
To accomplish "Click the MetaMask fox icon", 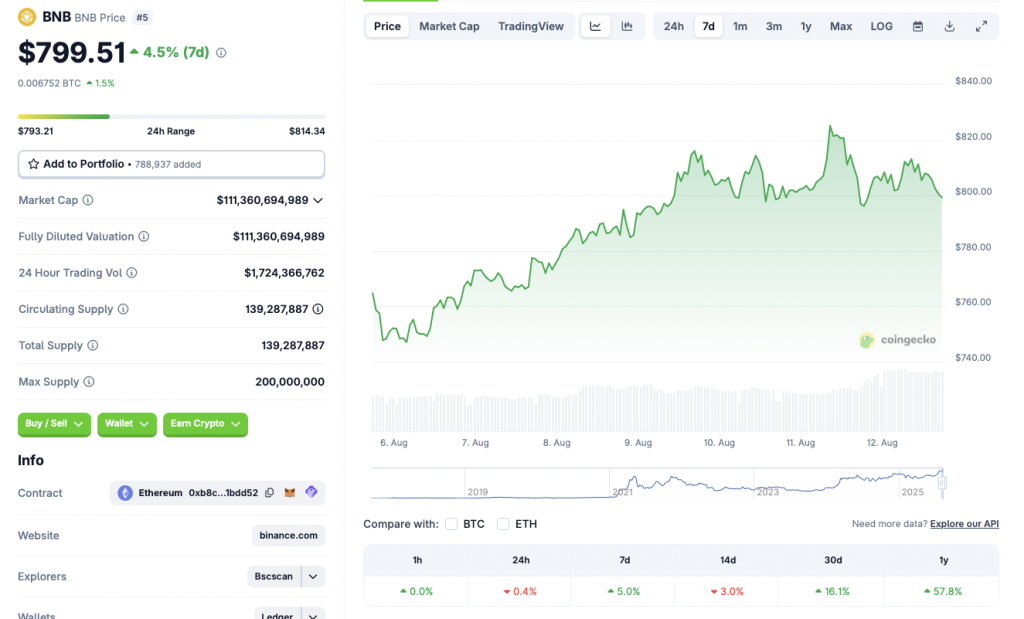I will tap(290, 493).
